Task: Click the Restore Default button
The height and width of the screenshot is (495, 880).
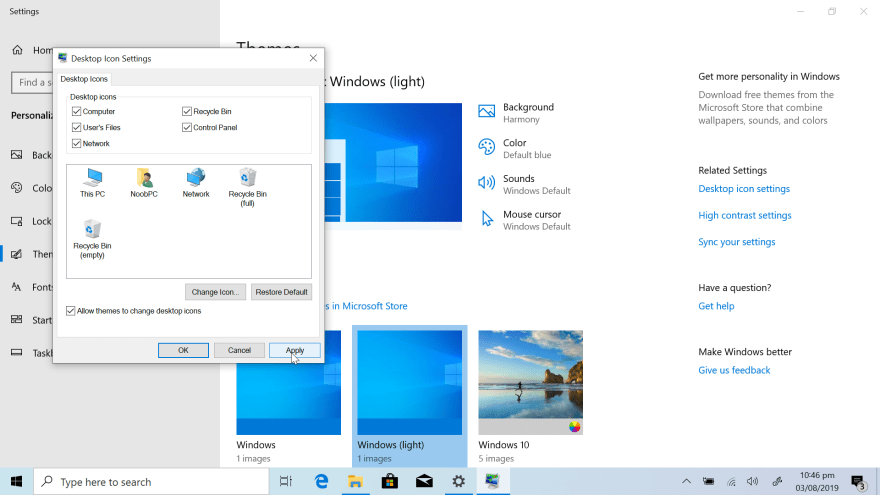Action: (281, 292)
